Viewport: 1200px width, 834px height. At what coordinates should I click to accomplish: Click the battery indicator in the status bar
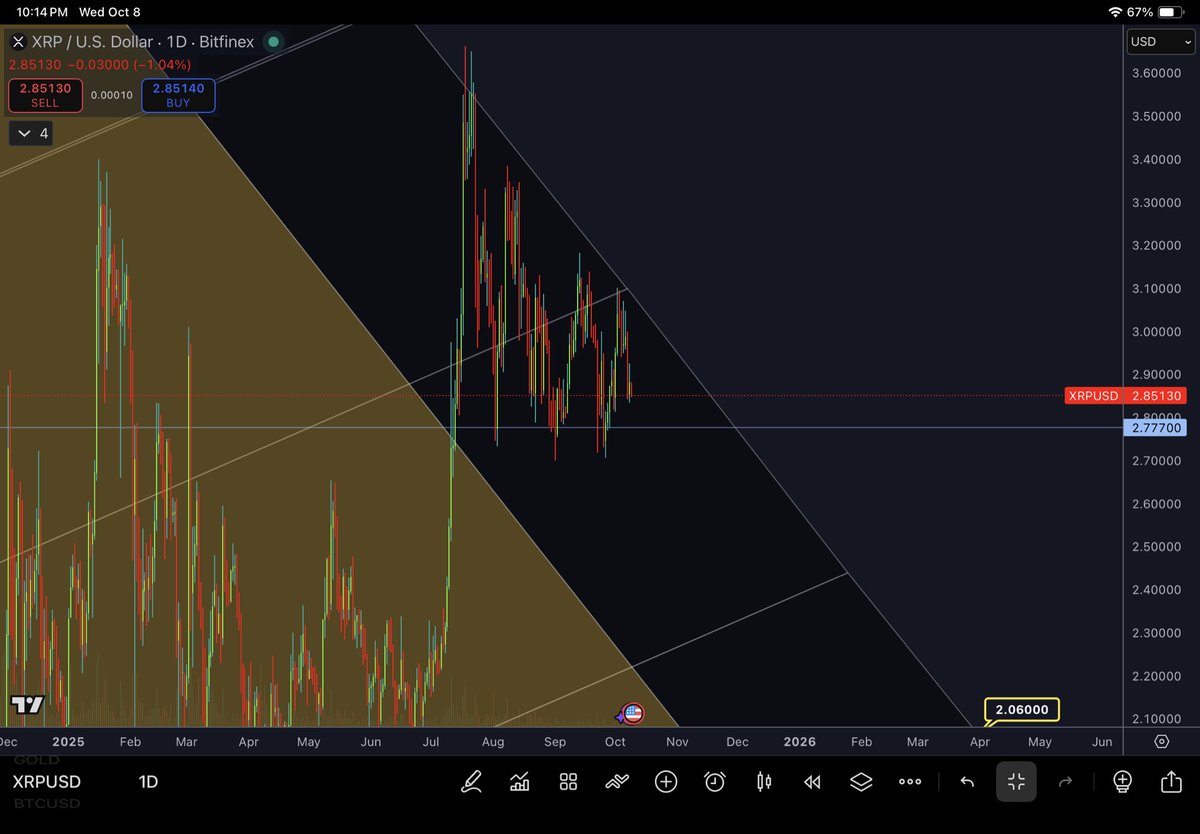pyautogui.click(x=1172, y=12)
